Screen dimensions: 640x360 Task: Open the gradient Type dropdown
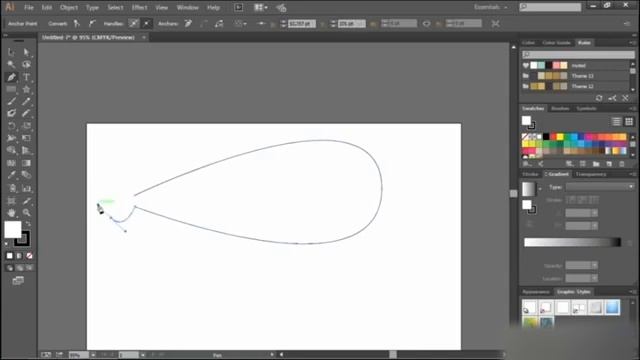pos(600,187)
